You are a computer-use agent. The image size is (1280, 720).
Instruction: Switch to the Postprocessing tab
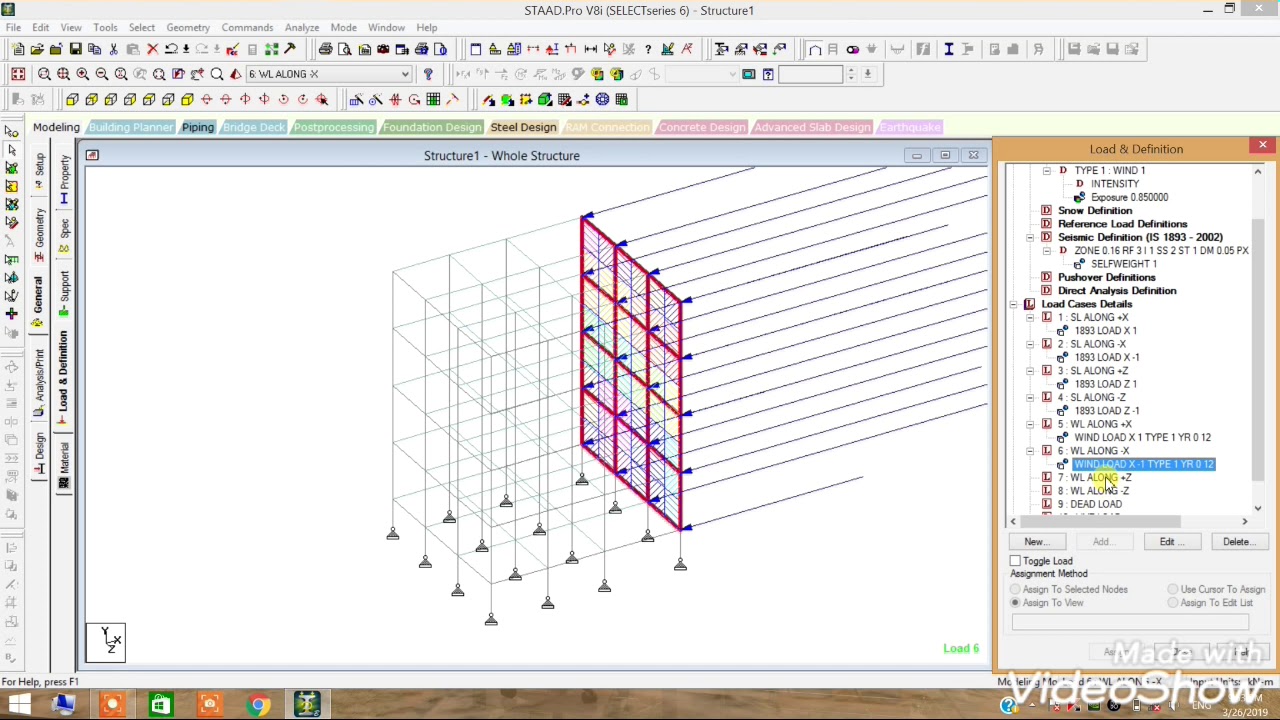[333, 127]
